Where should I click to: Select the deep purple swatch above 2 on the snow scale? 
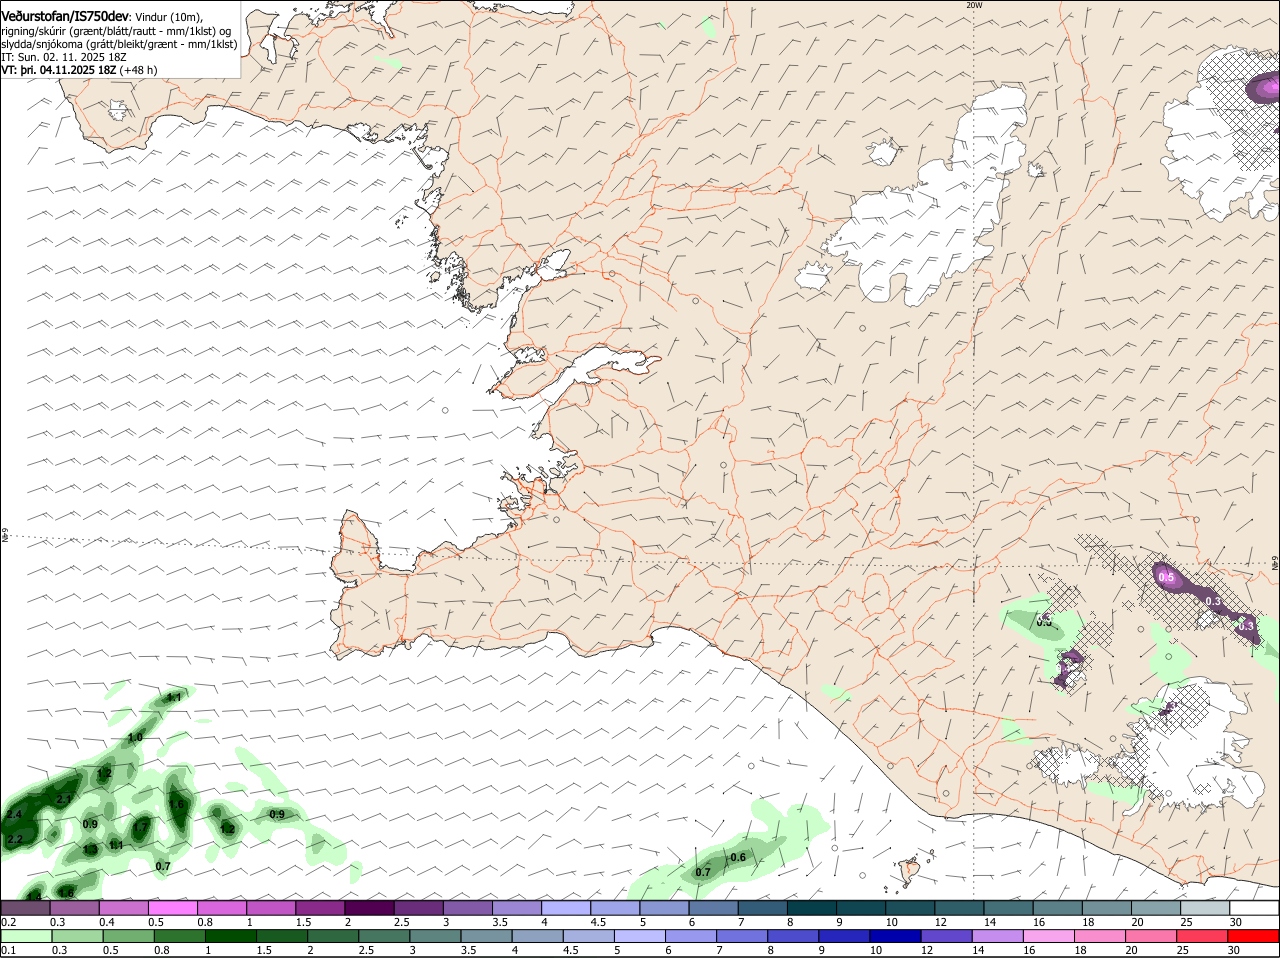[369, 908]
